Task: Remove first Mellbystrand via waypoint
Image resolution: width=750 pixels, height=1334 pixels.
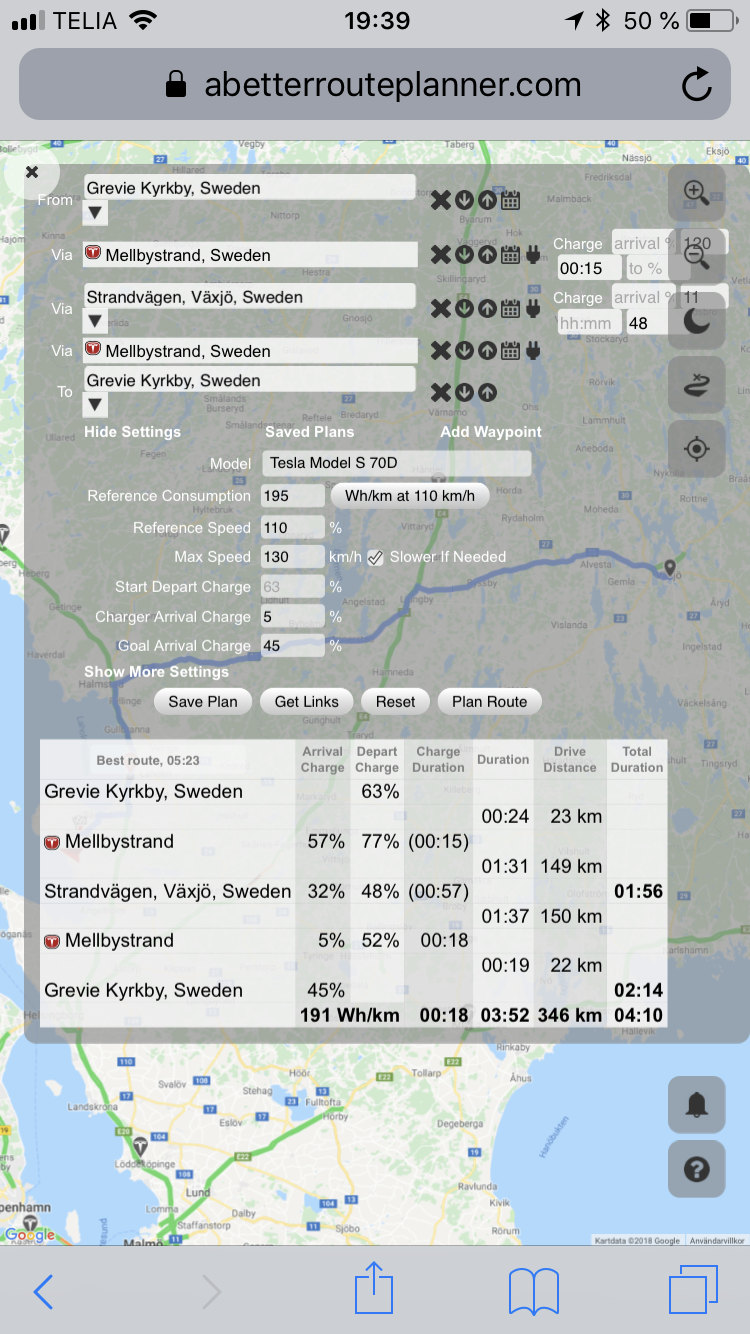Action: (x=441, y=254)
